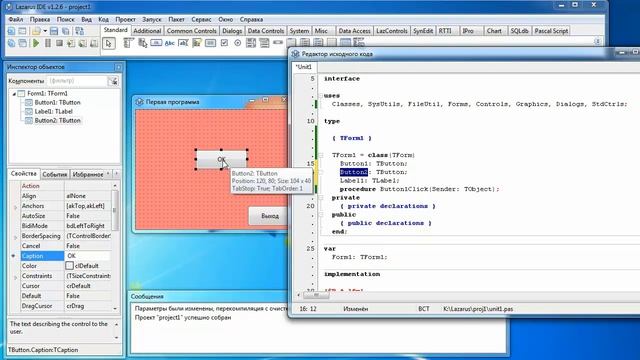Pick TCheckBox component from Standard palette

click(x=224, y=42)
